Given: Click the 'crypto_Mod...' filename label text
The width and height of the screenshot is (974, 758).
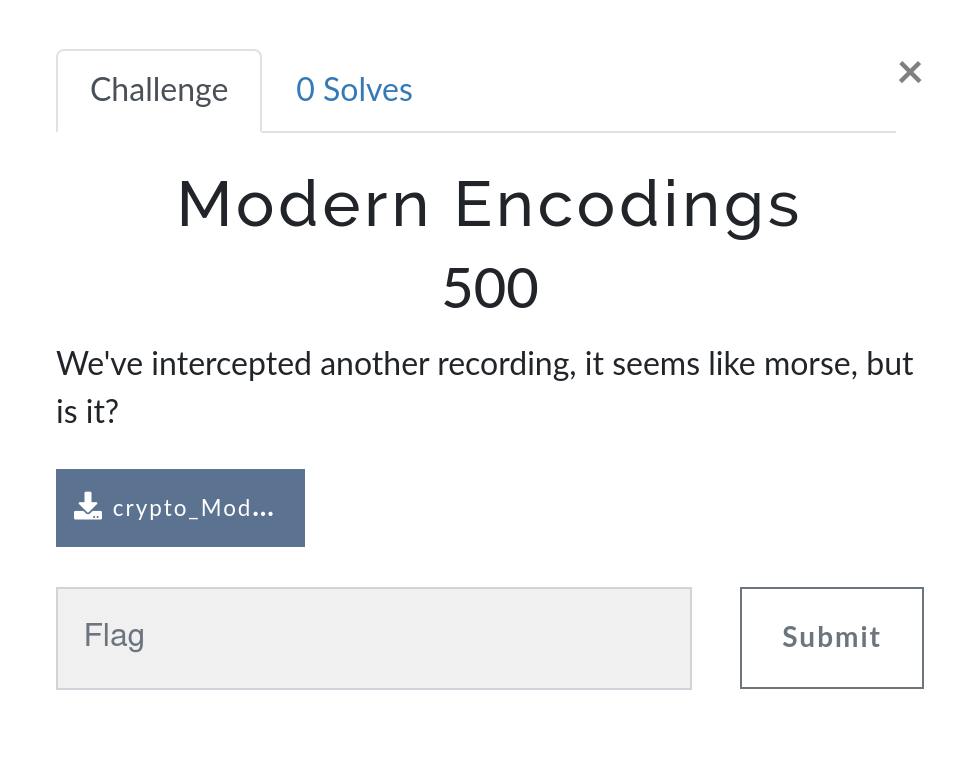Looking at the screenshot, I should pos(193,508).
